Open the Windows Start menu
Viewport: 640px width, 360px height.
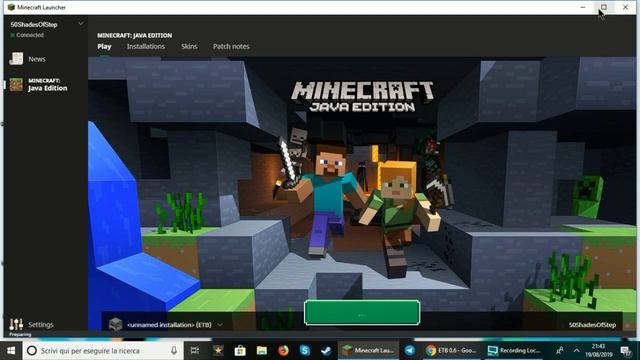(x=11, y=351)
